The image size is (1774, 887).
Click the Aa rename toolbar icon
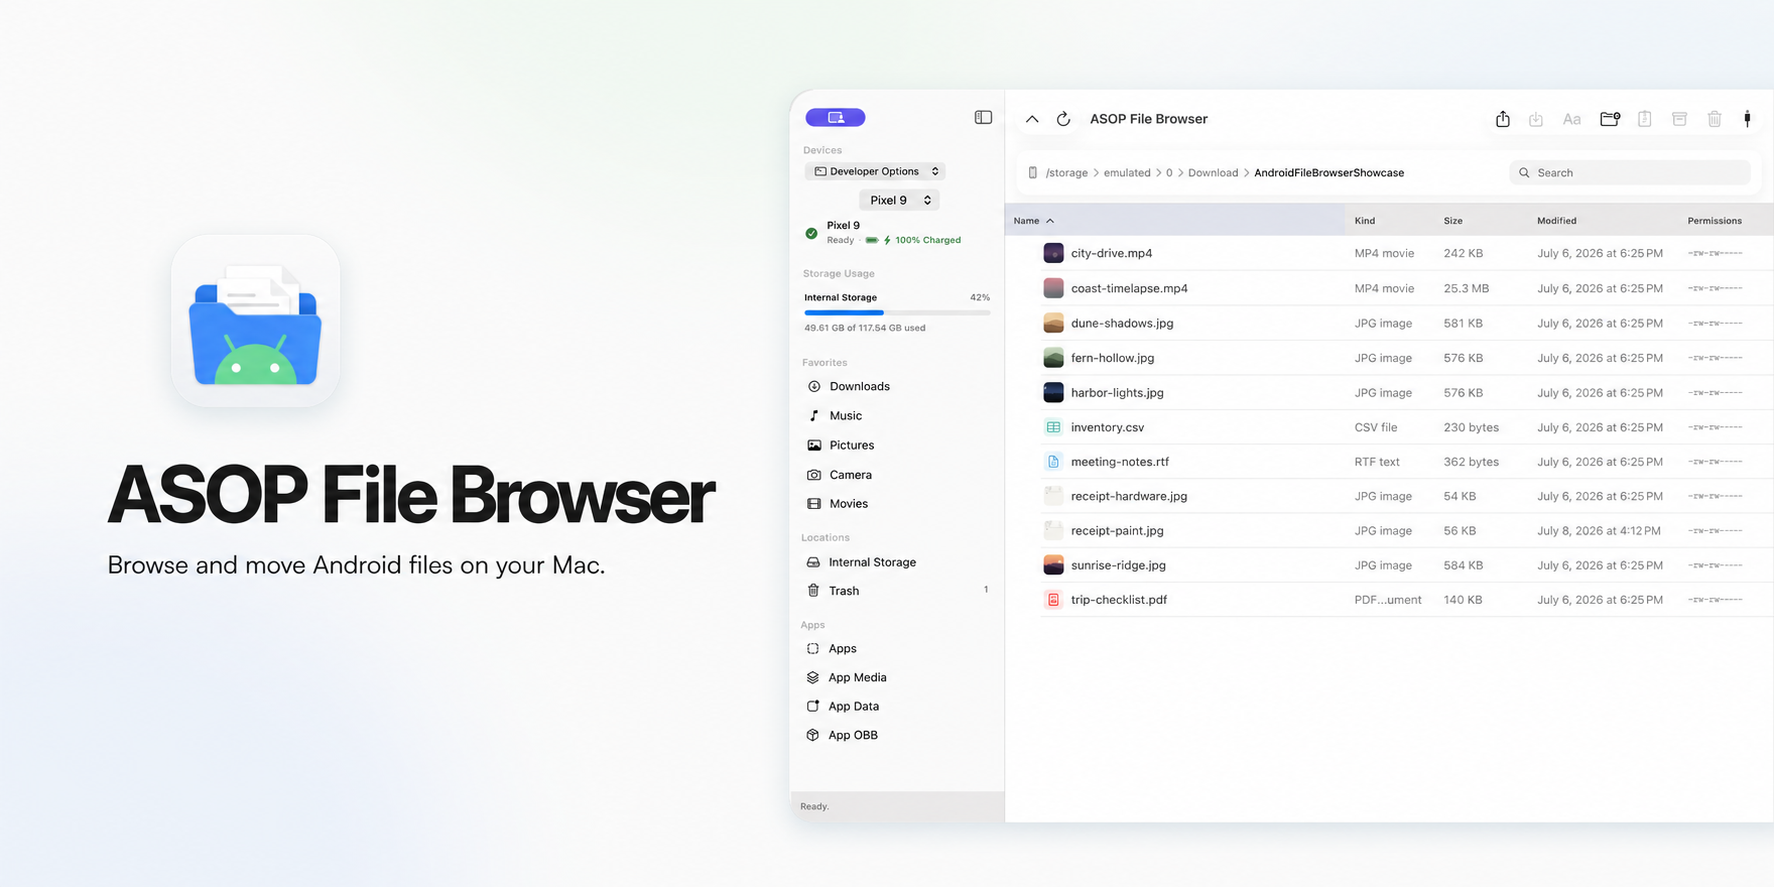tap(1572, 119)
